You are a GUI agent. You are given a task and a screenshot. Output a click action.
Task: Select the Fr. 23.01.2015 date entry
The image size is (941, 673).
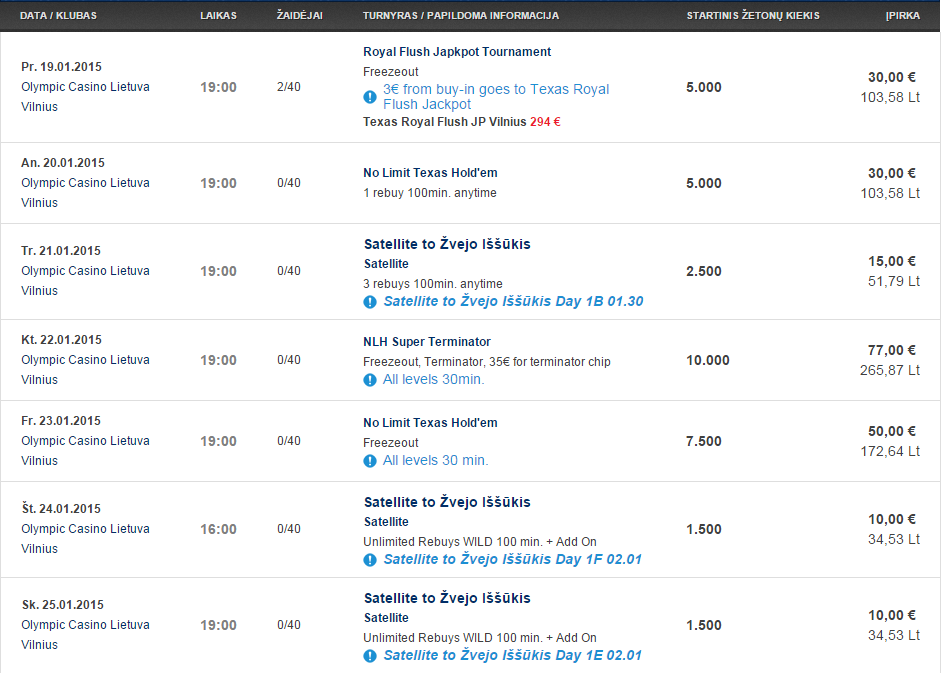(61, 421)
